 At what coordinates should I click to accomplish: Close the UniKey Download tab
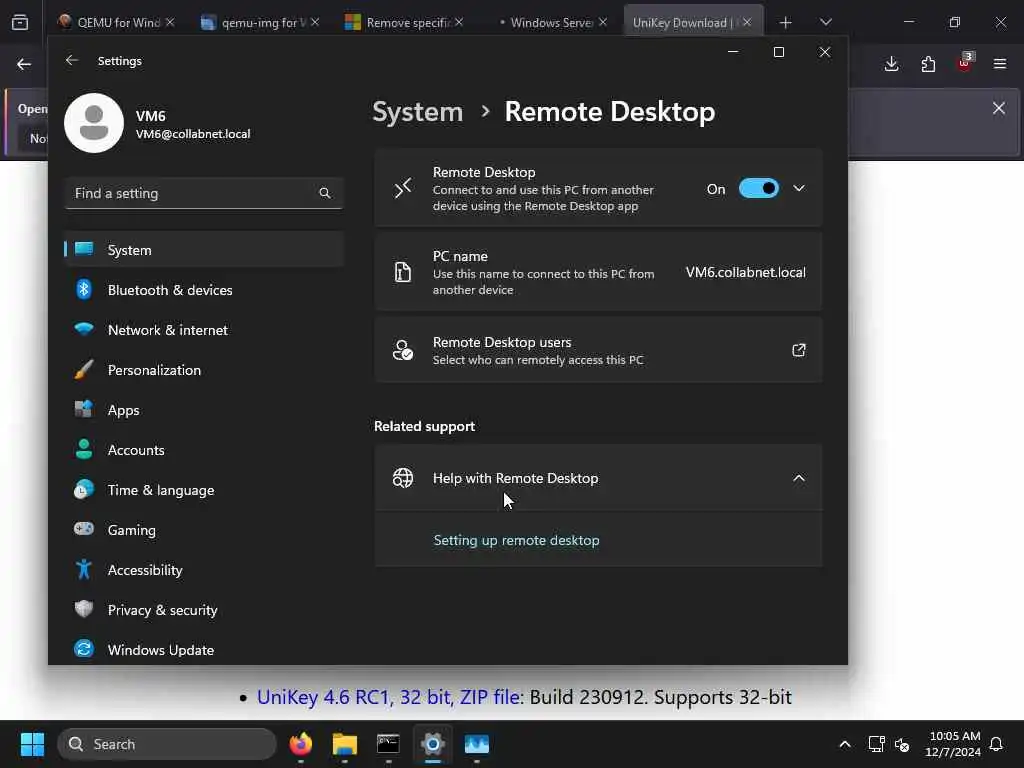click(747, 22)
